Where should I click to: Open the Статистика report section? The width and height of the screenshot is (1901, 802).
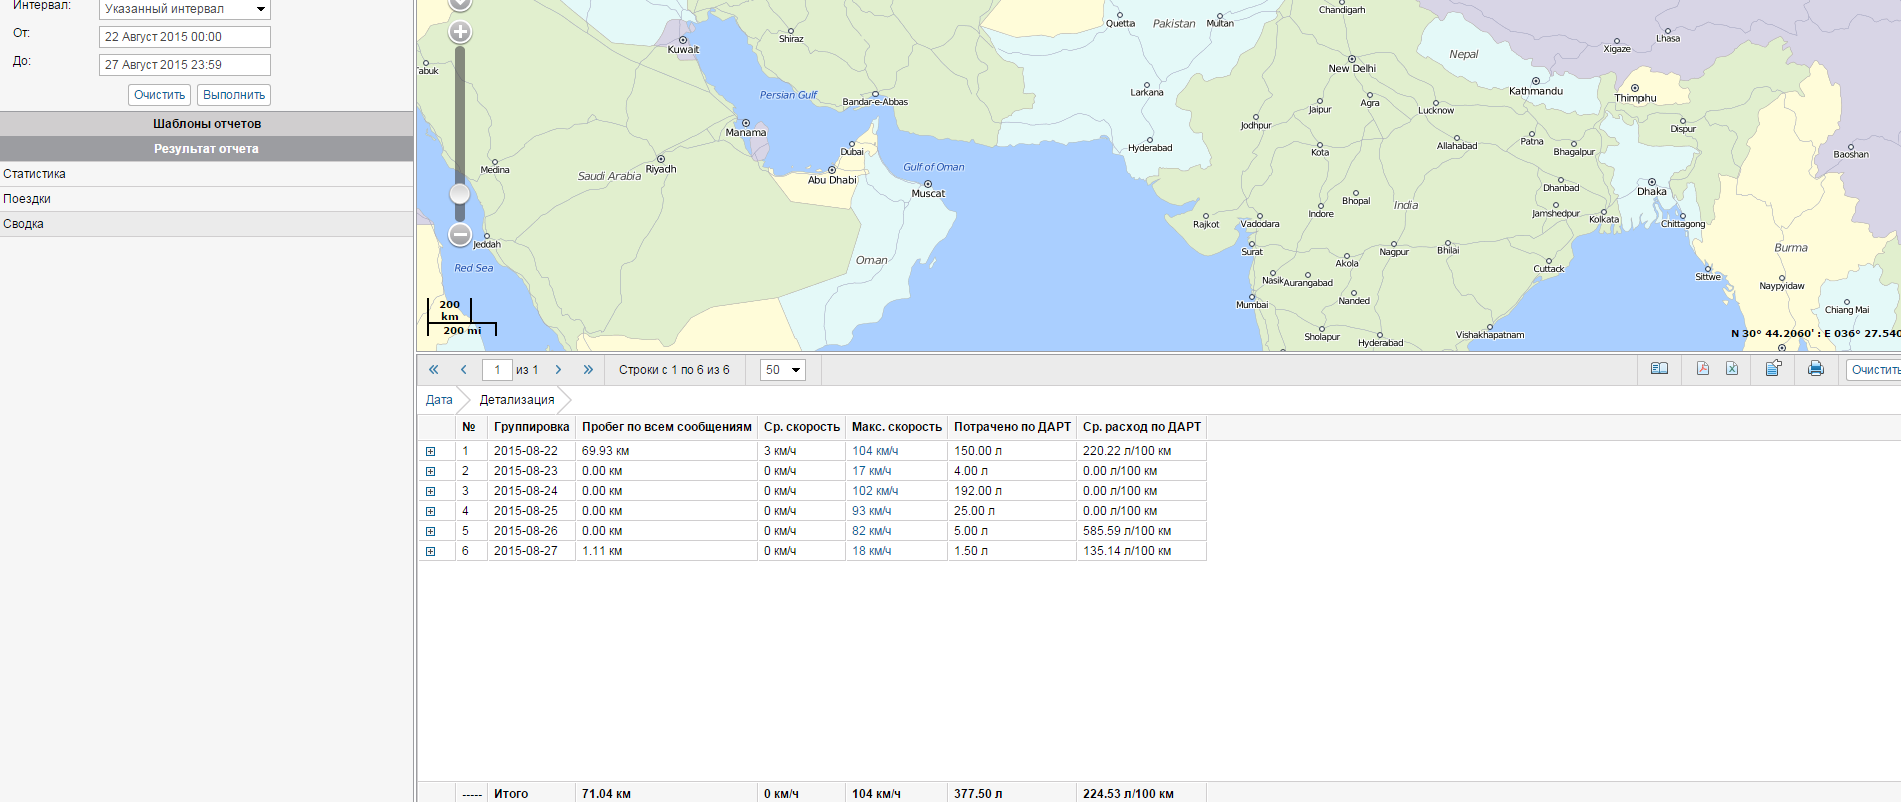coord(35,174)
